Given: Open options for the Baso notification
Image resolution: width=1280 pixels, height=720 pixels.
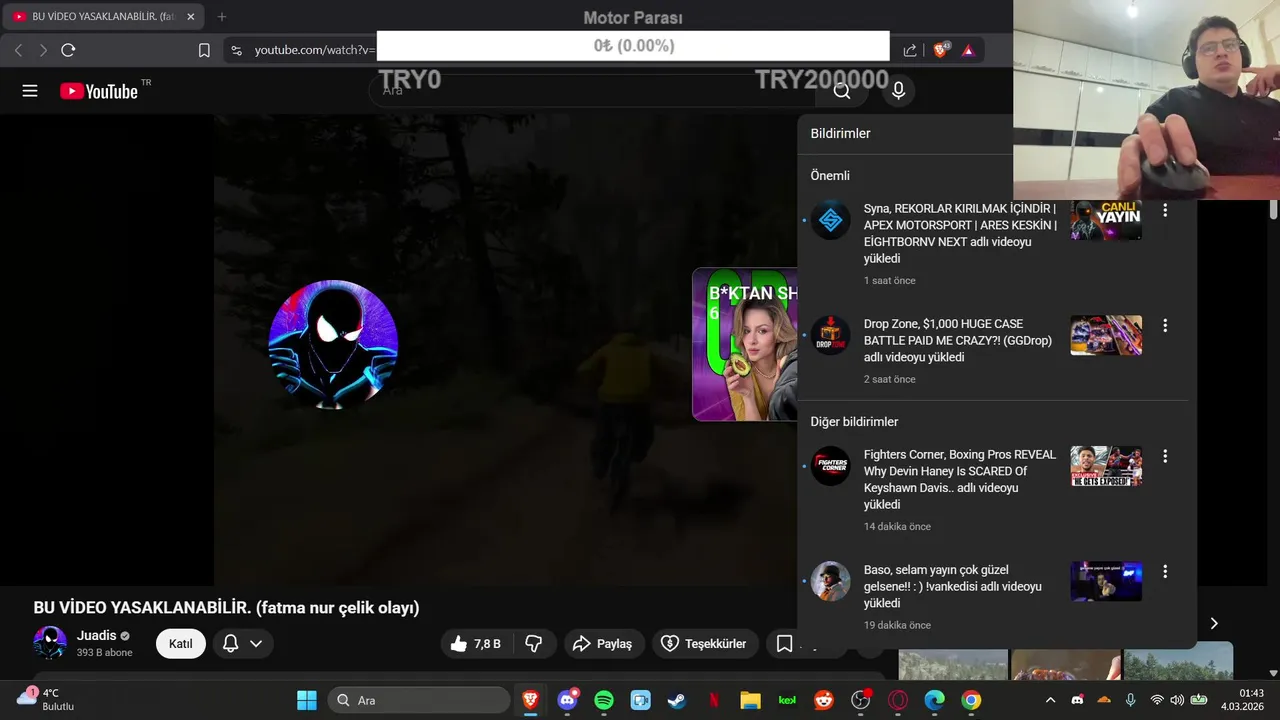Looking at the screenshot, I should (x=1165, y=572).
